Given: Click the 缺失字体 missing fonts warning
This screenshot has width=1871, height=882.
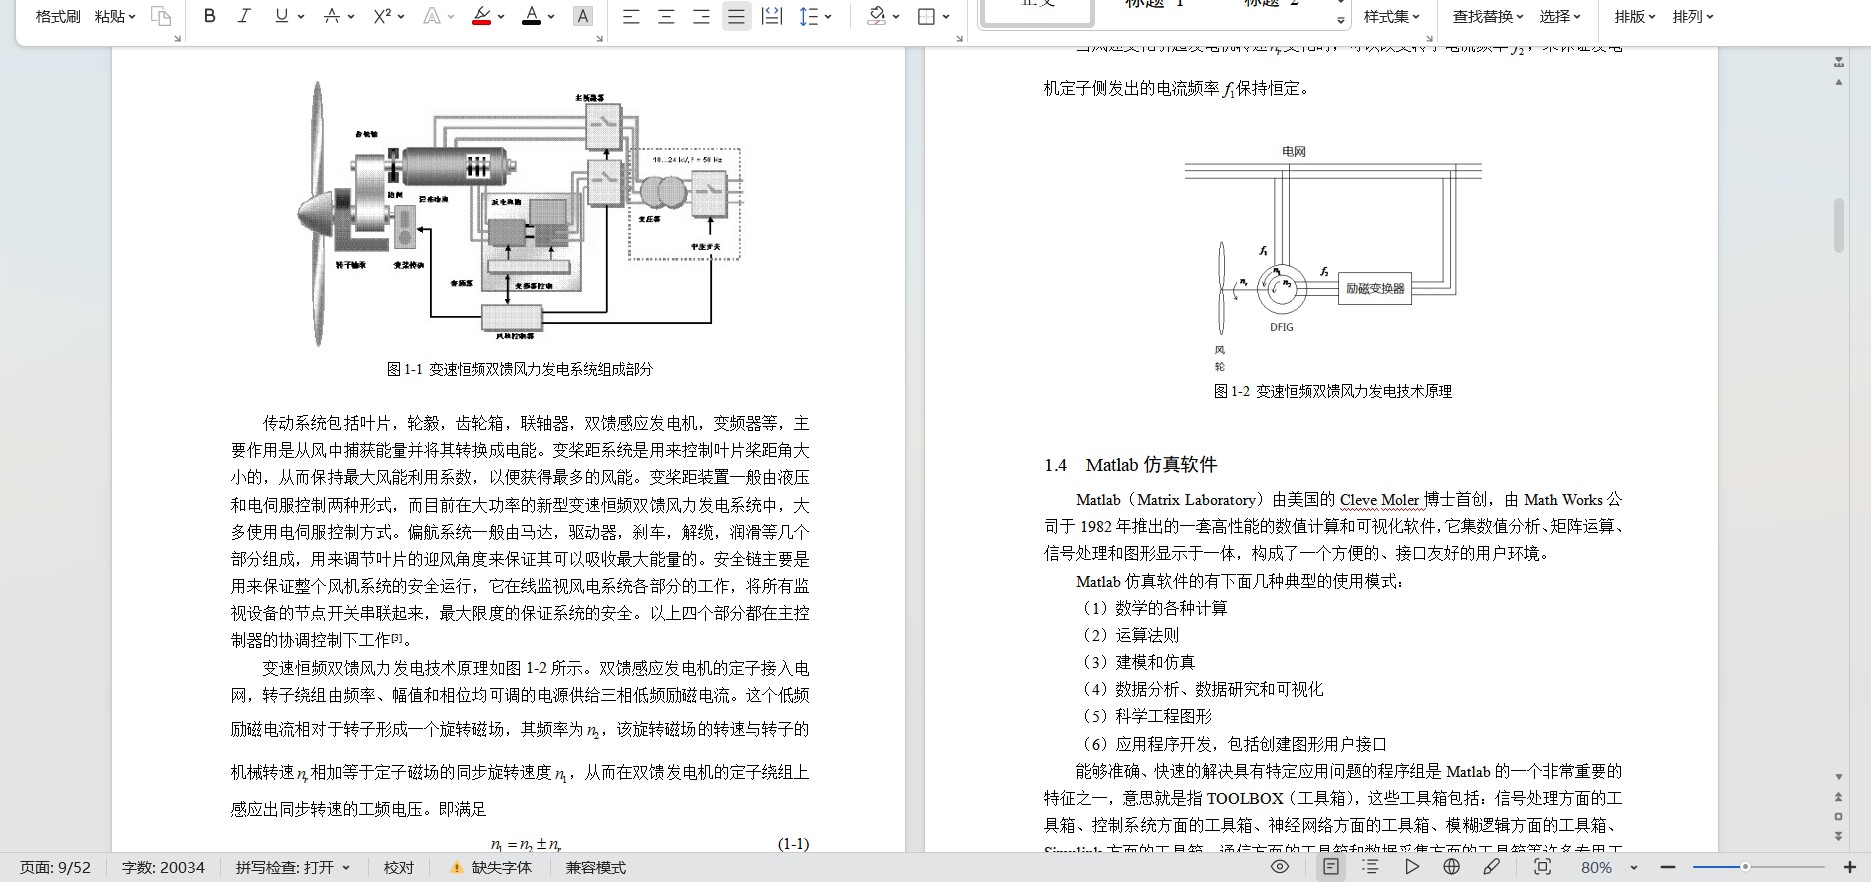Looking at the screenshot, I should point(491,867).
